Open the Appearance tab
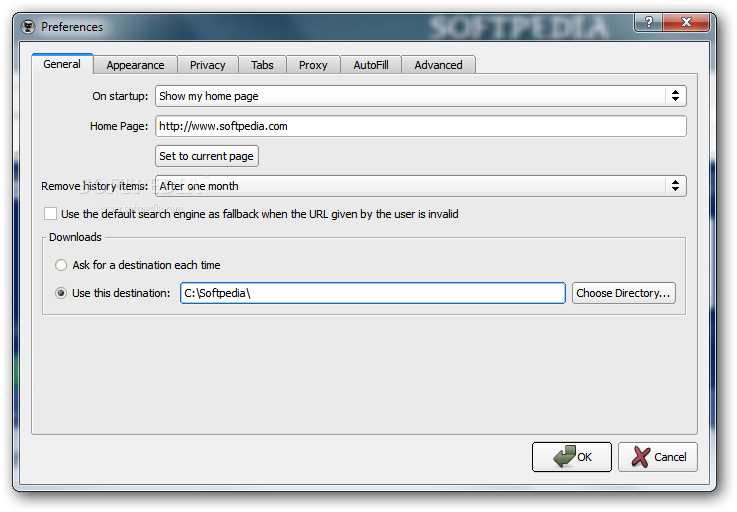 [x=135, y=65]
